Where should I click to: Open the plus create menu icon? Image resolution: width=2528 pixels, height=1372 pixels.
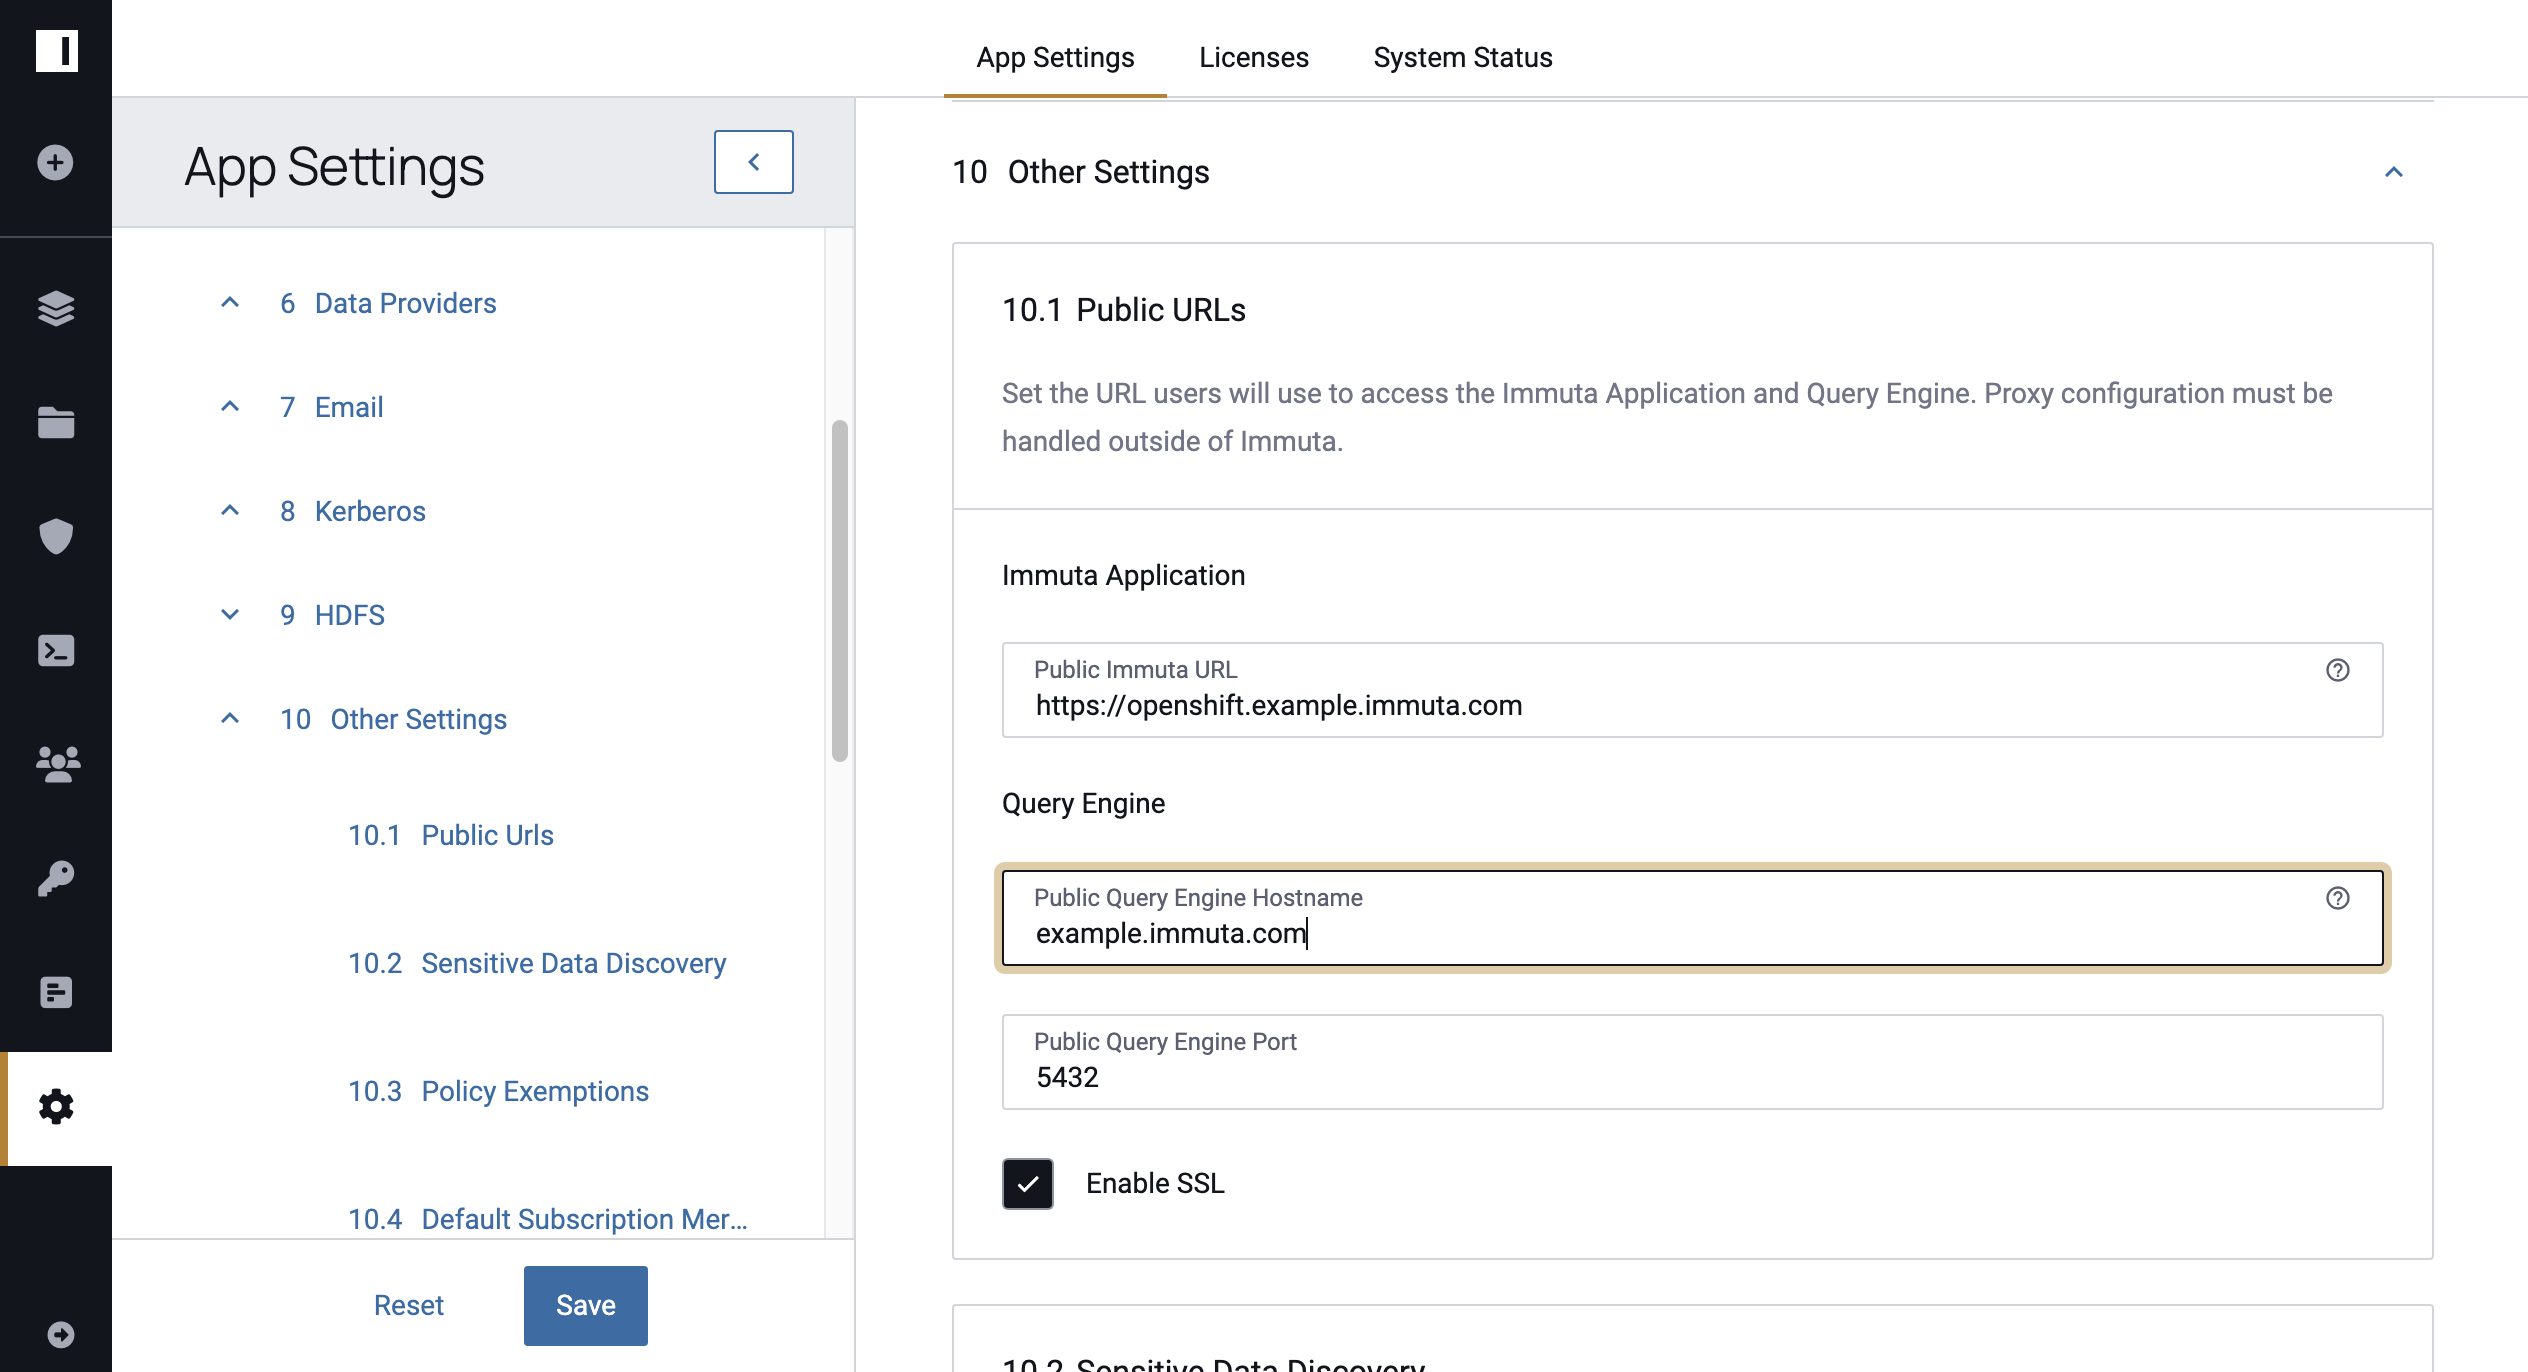coord(56,162)
